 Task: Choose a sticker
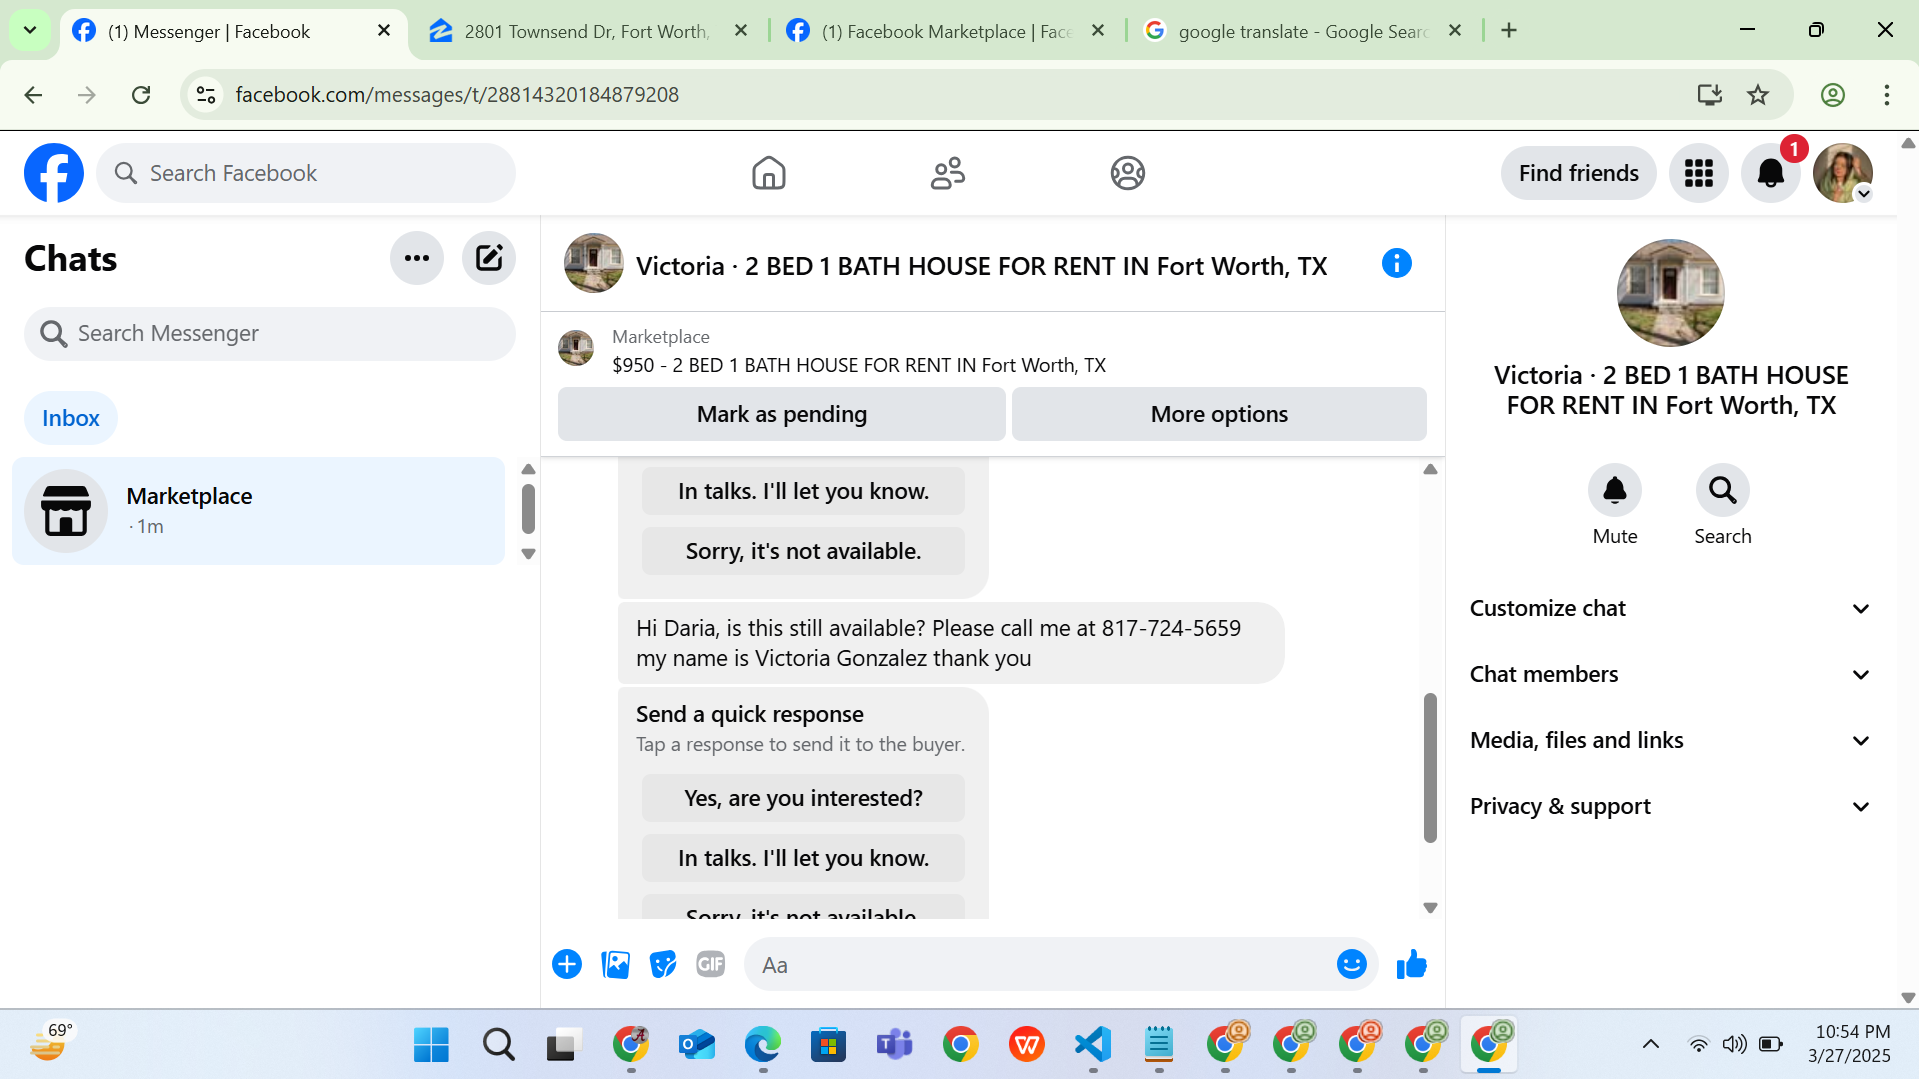(x=663, y=964)
